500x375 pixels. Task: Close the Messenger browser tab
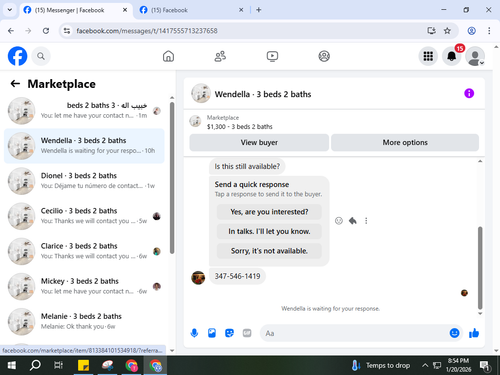125,10
